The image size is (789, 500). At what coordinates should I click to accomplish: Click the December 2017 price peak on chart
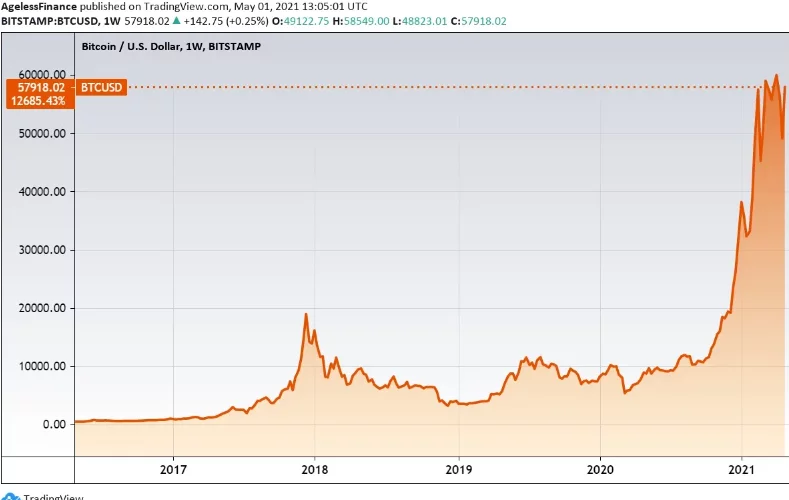pos(305,315)
